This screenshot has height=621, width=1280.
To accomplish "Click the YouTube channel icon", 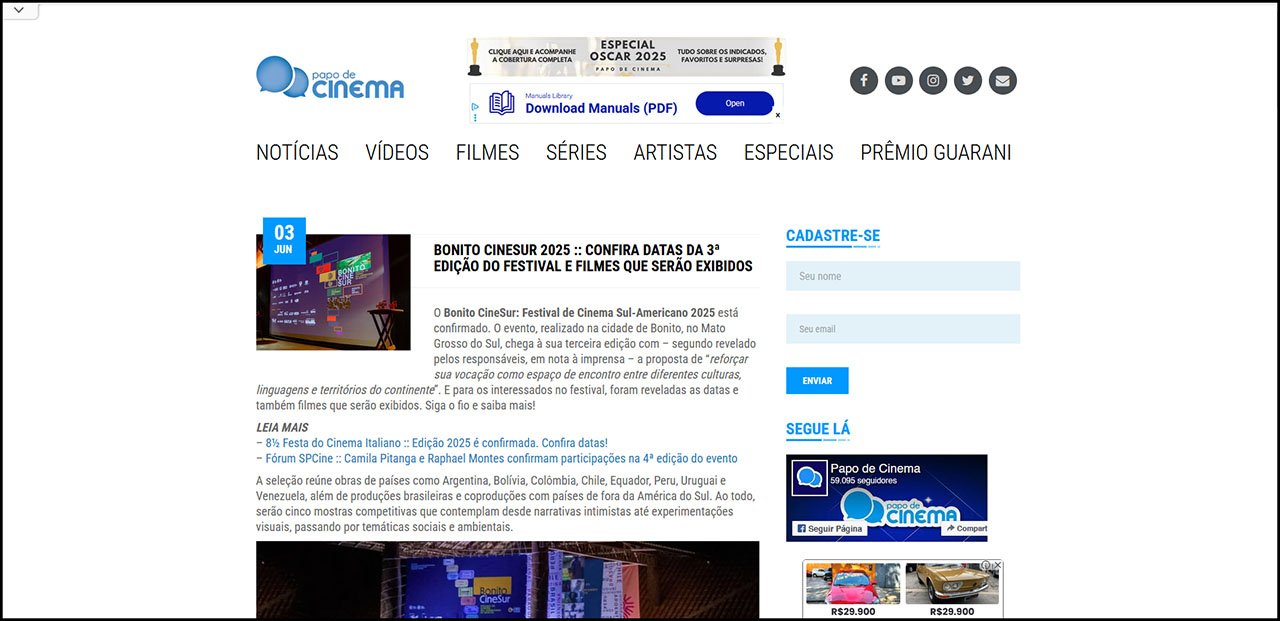I will pos(898,80).
